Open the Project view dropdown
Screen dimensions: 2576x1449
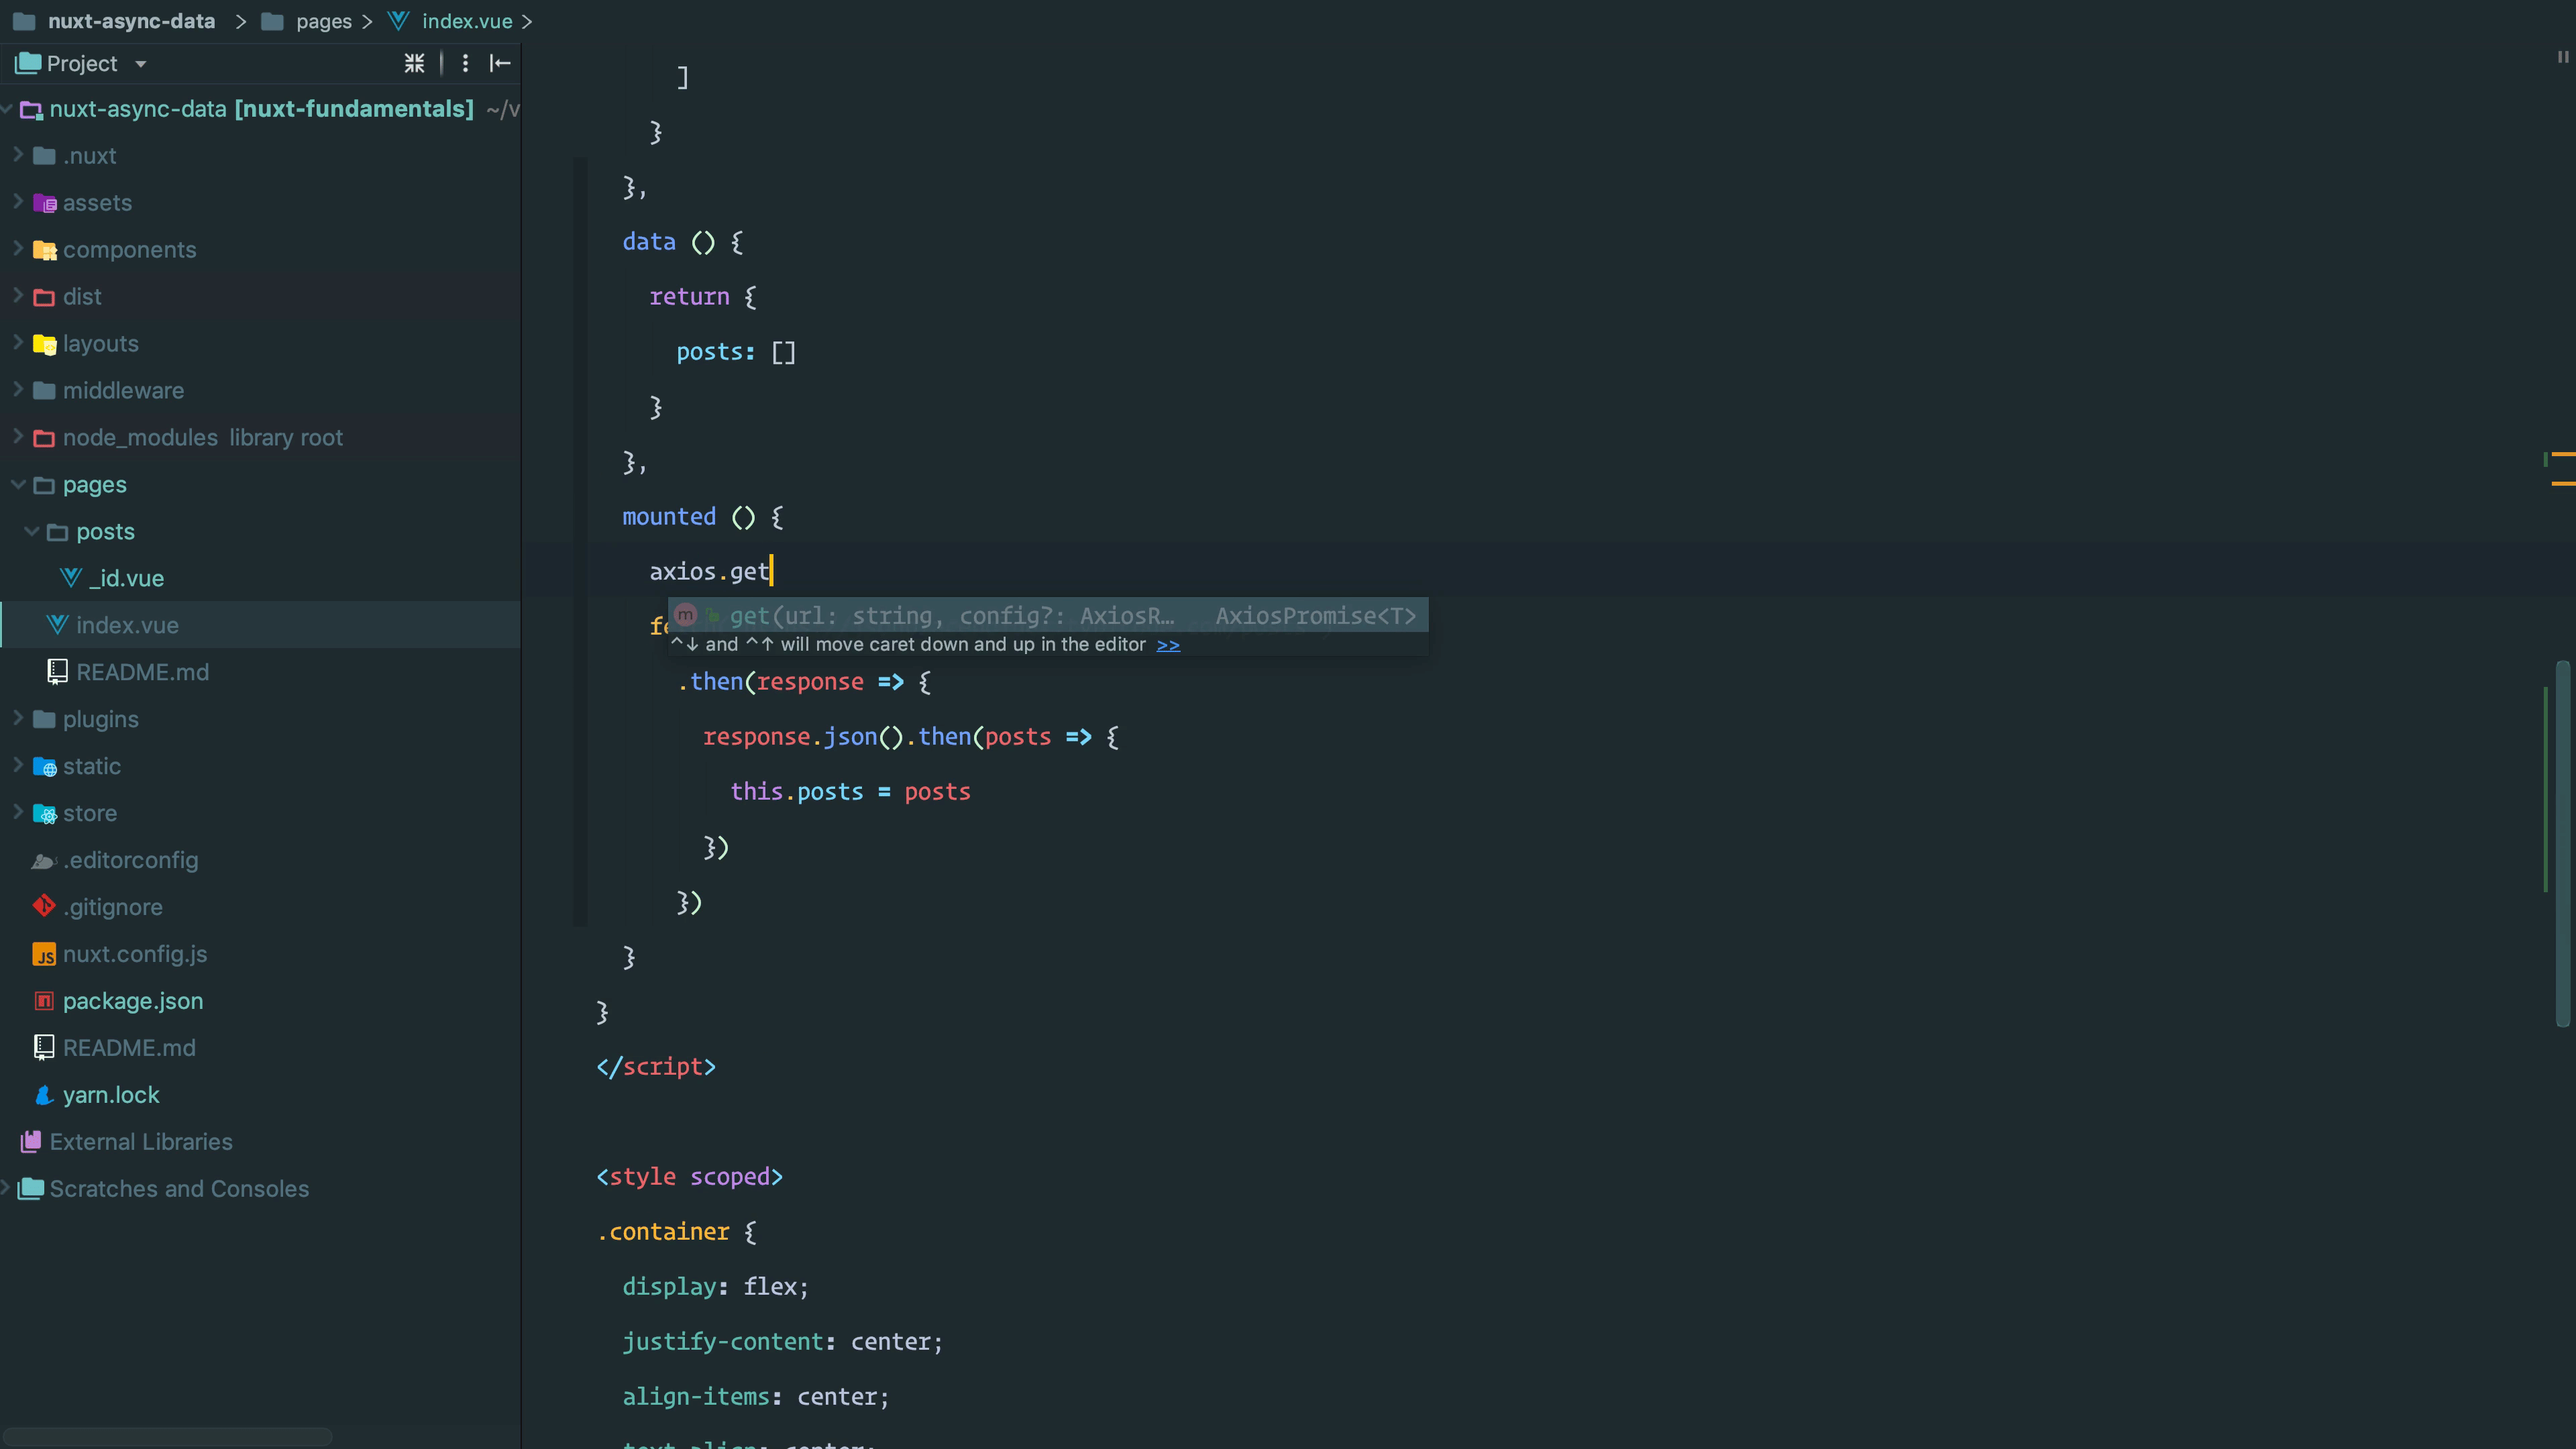coord(141,64)
